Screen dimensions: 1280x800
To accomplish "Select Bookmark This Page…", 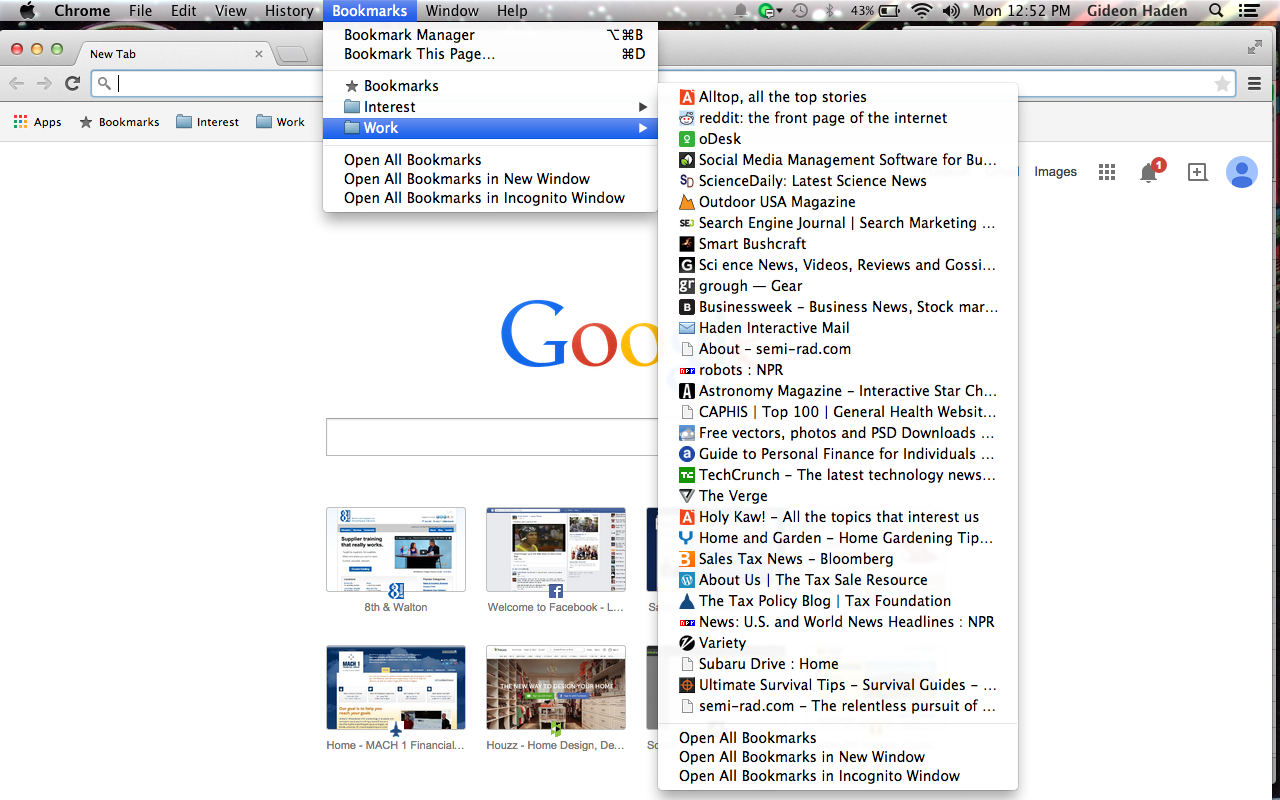I will pyautogui.click(x=490, y=54).
